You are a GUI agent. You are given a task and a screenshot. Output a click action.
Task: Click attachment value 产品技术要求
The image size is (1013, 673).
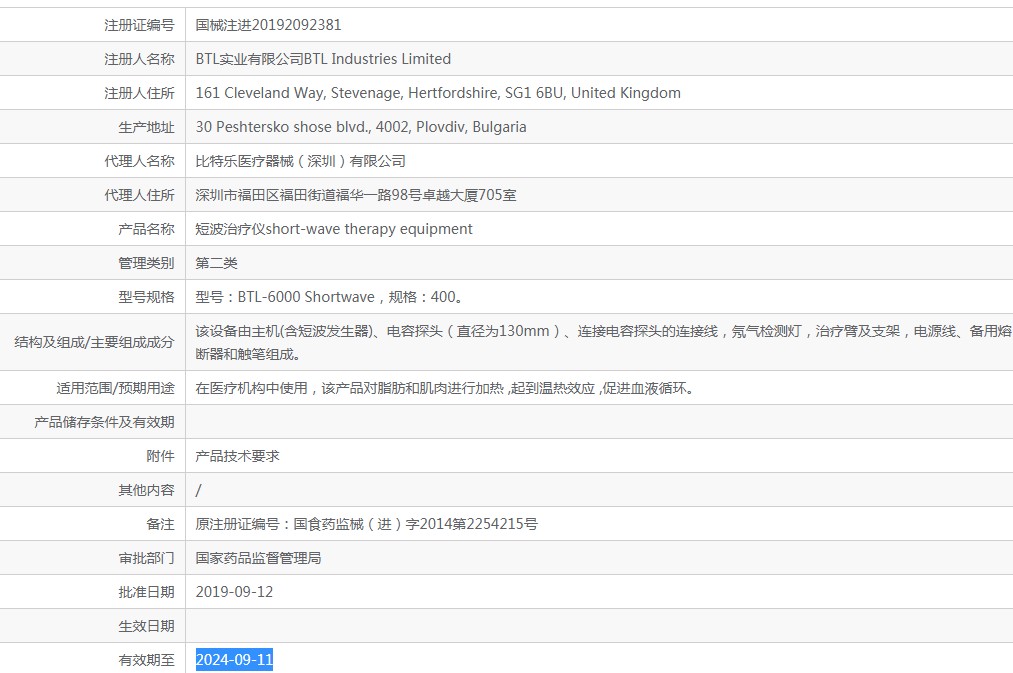pyautogui.click(x=238, y=456)
